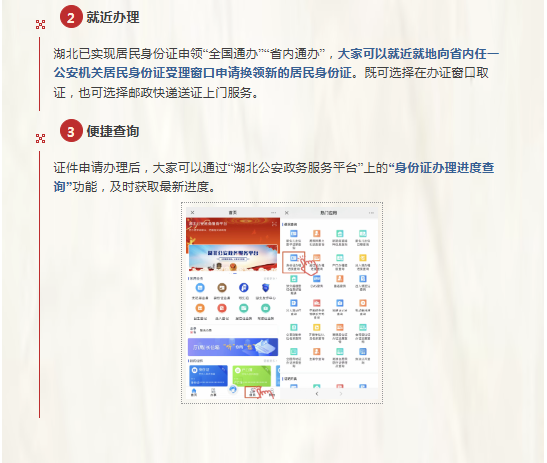Click the 湖北公安政务服务平台 banner image
Viewport: 547px width, 463px height.
coord(233,257)
